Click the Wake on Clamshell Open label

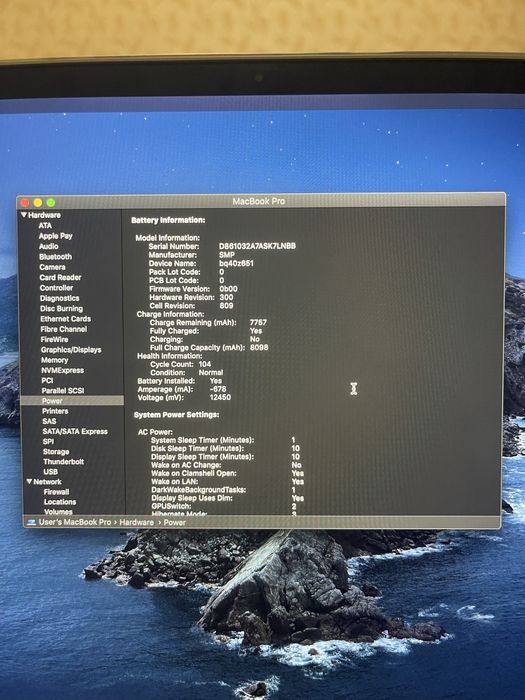click(194, 473)
